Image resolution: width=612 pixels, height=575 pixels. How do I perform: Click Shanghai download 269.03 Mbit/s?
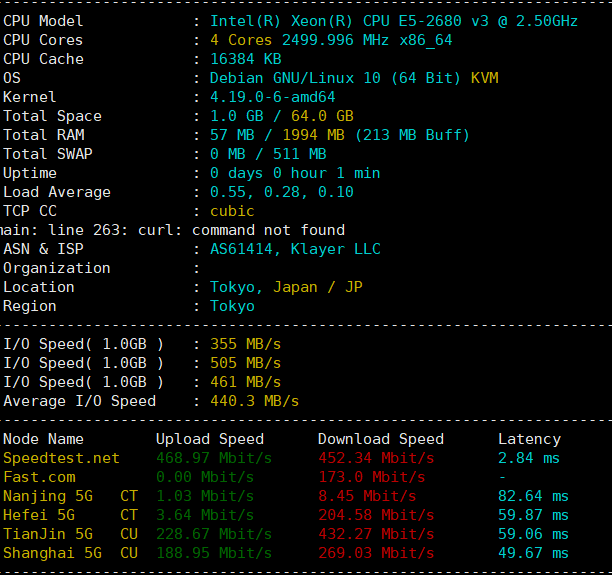pos(376,553)
